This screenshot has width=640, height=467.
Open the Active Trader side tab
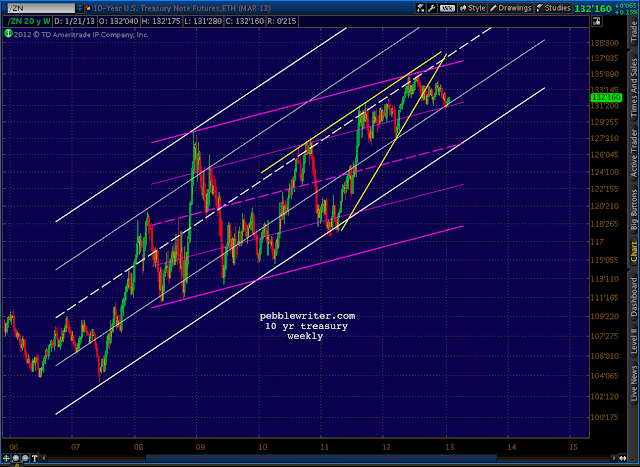[634, 153]
